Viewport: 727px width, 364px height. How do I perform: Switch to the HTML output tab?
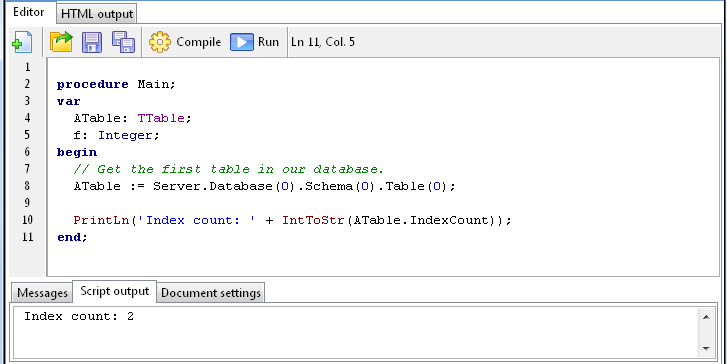[97, 14]
